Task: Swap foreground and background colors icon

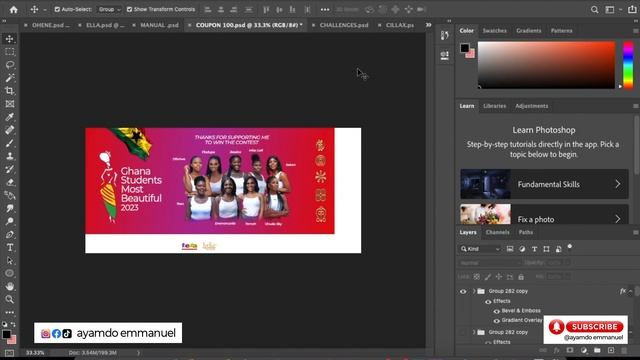Action: 13,324
